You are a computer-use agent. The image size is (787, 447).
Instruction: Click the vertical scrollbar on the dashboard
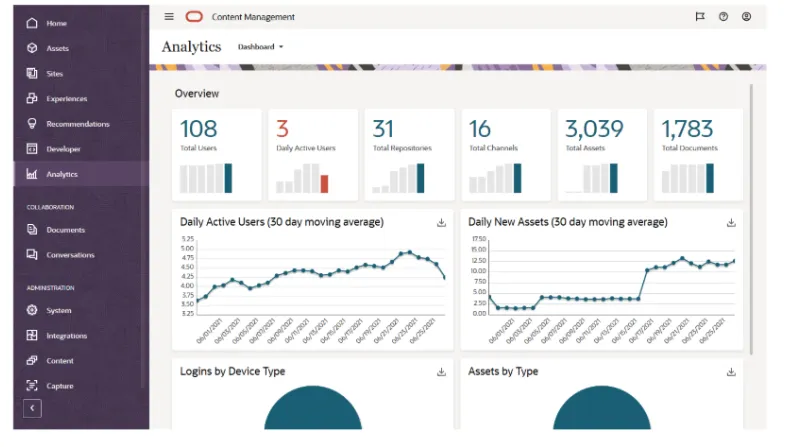(751, 200)
